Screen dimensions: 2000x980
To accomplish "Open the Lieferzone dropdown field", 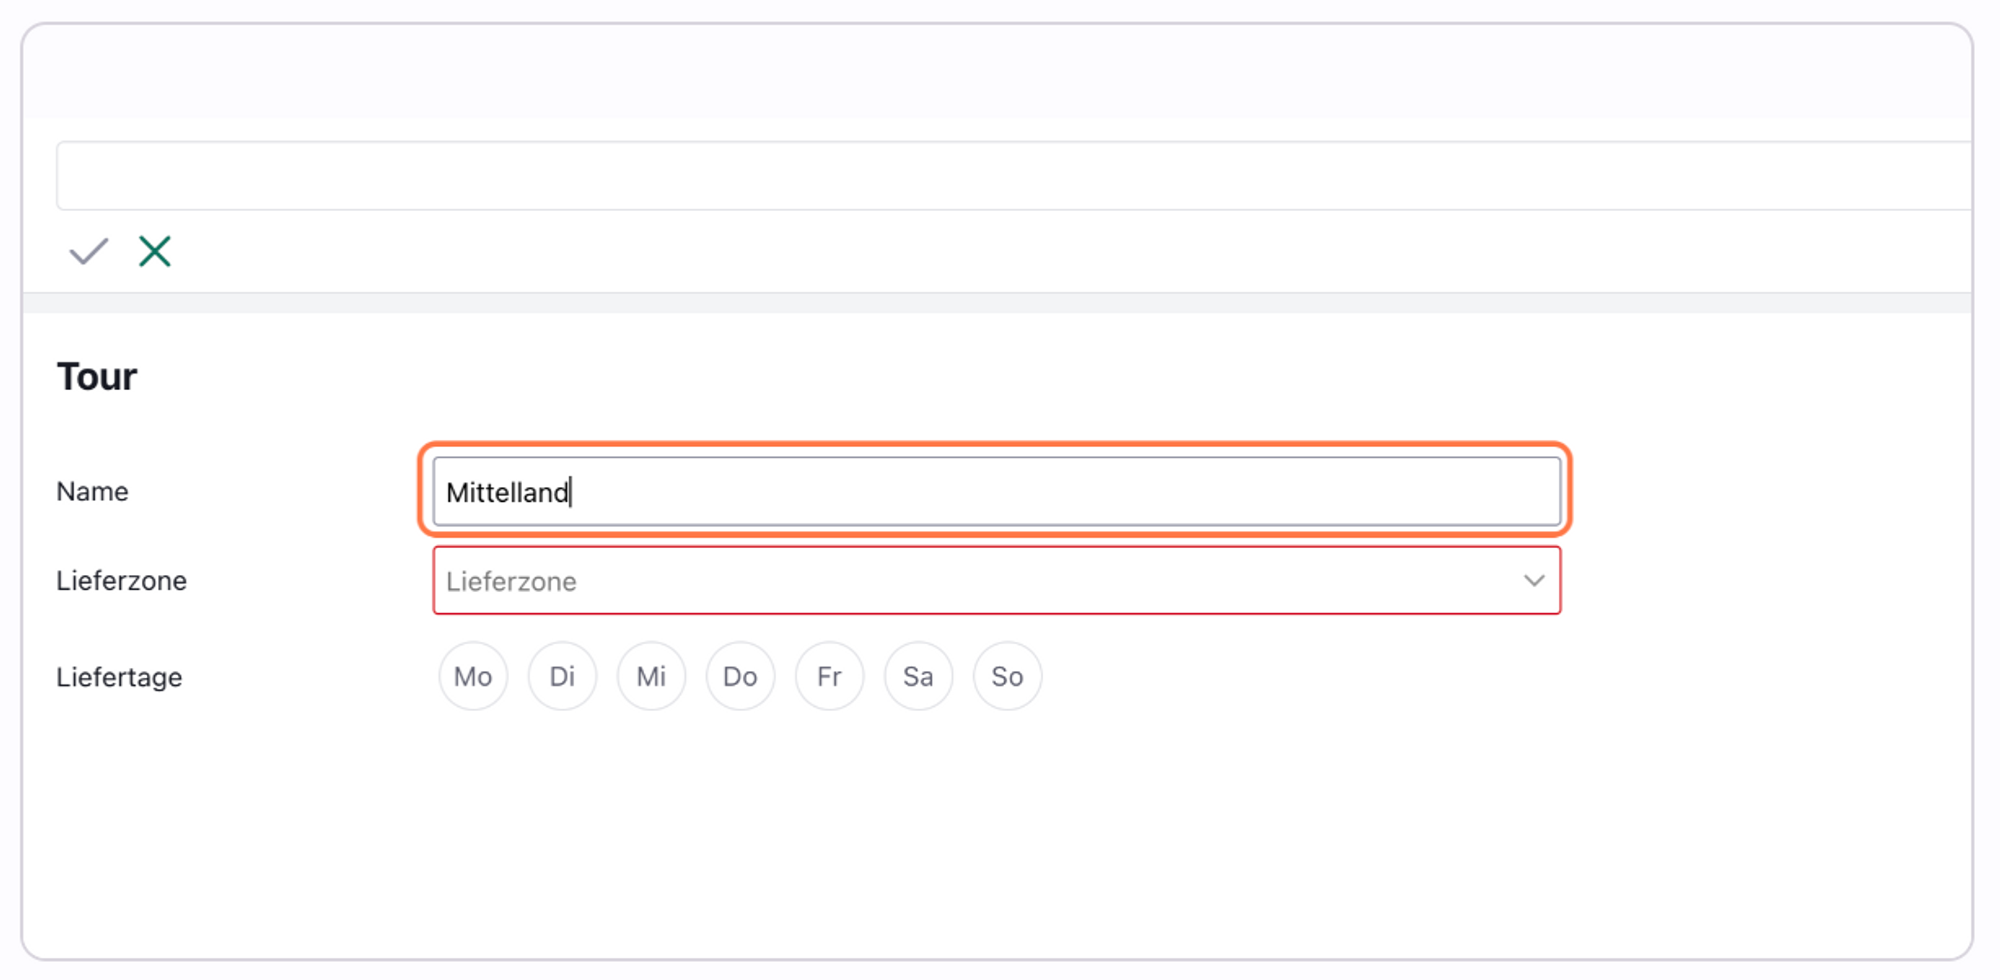I will 980,581.
